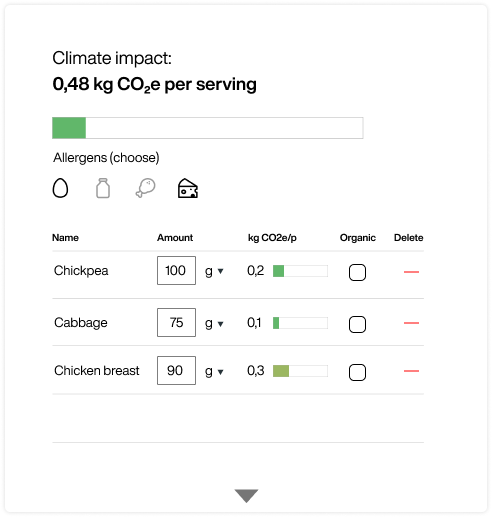The height and width of the screenshot is (517, 492).
Task: Select the egg allergen icon
Action: pyautogui.click(x=60, y=188)
